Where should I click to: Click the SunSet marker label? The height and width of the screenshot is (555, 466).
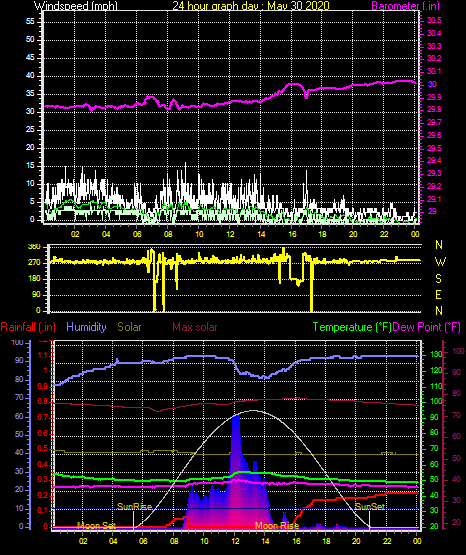pyautogui.click(x=370, y=507)
